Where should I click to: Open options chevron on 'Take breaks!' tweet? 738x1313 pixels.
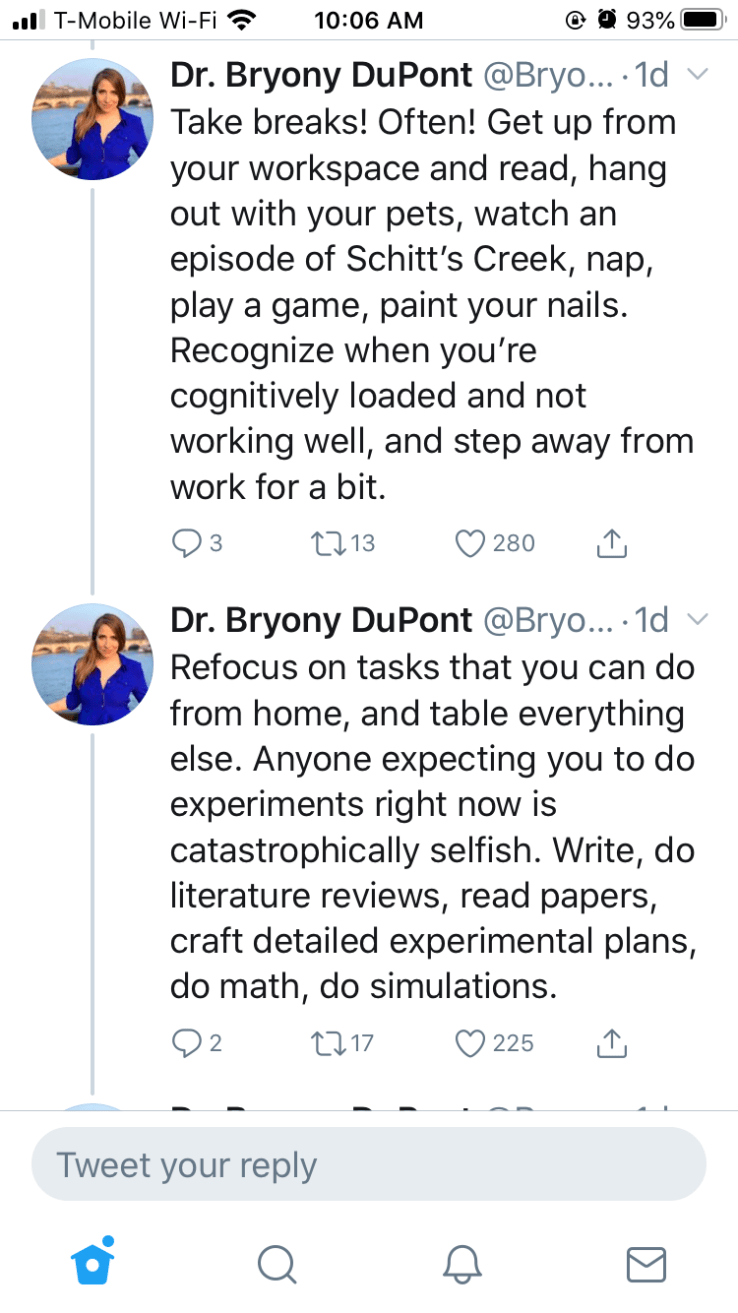point(699,74)
